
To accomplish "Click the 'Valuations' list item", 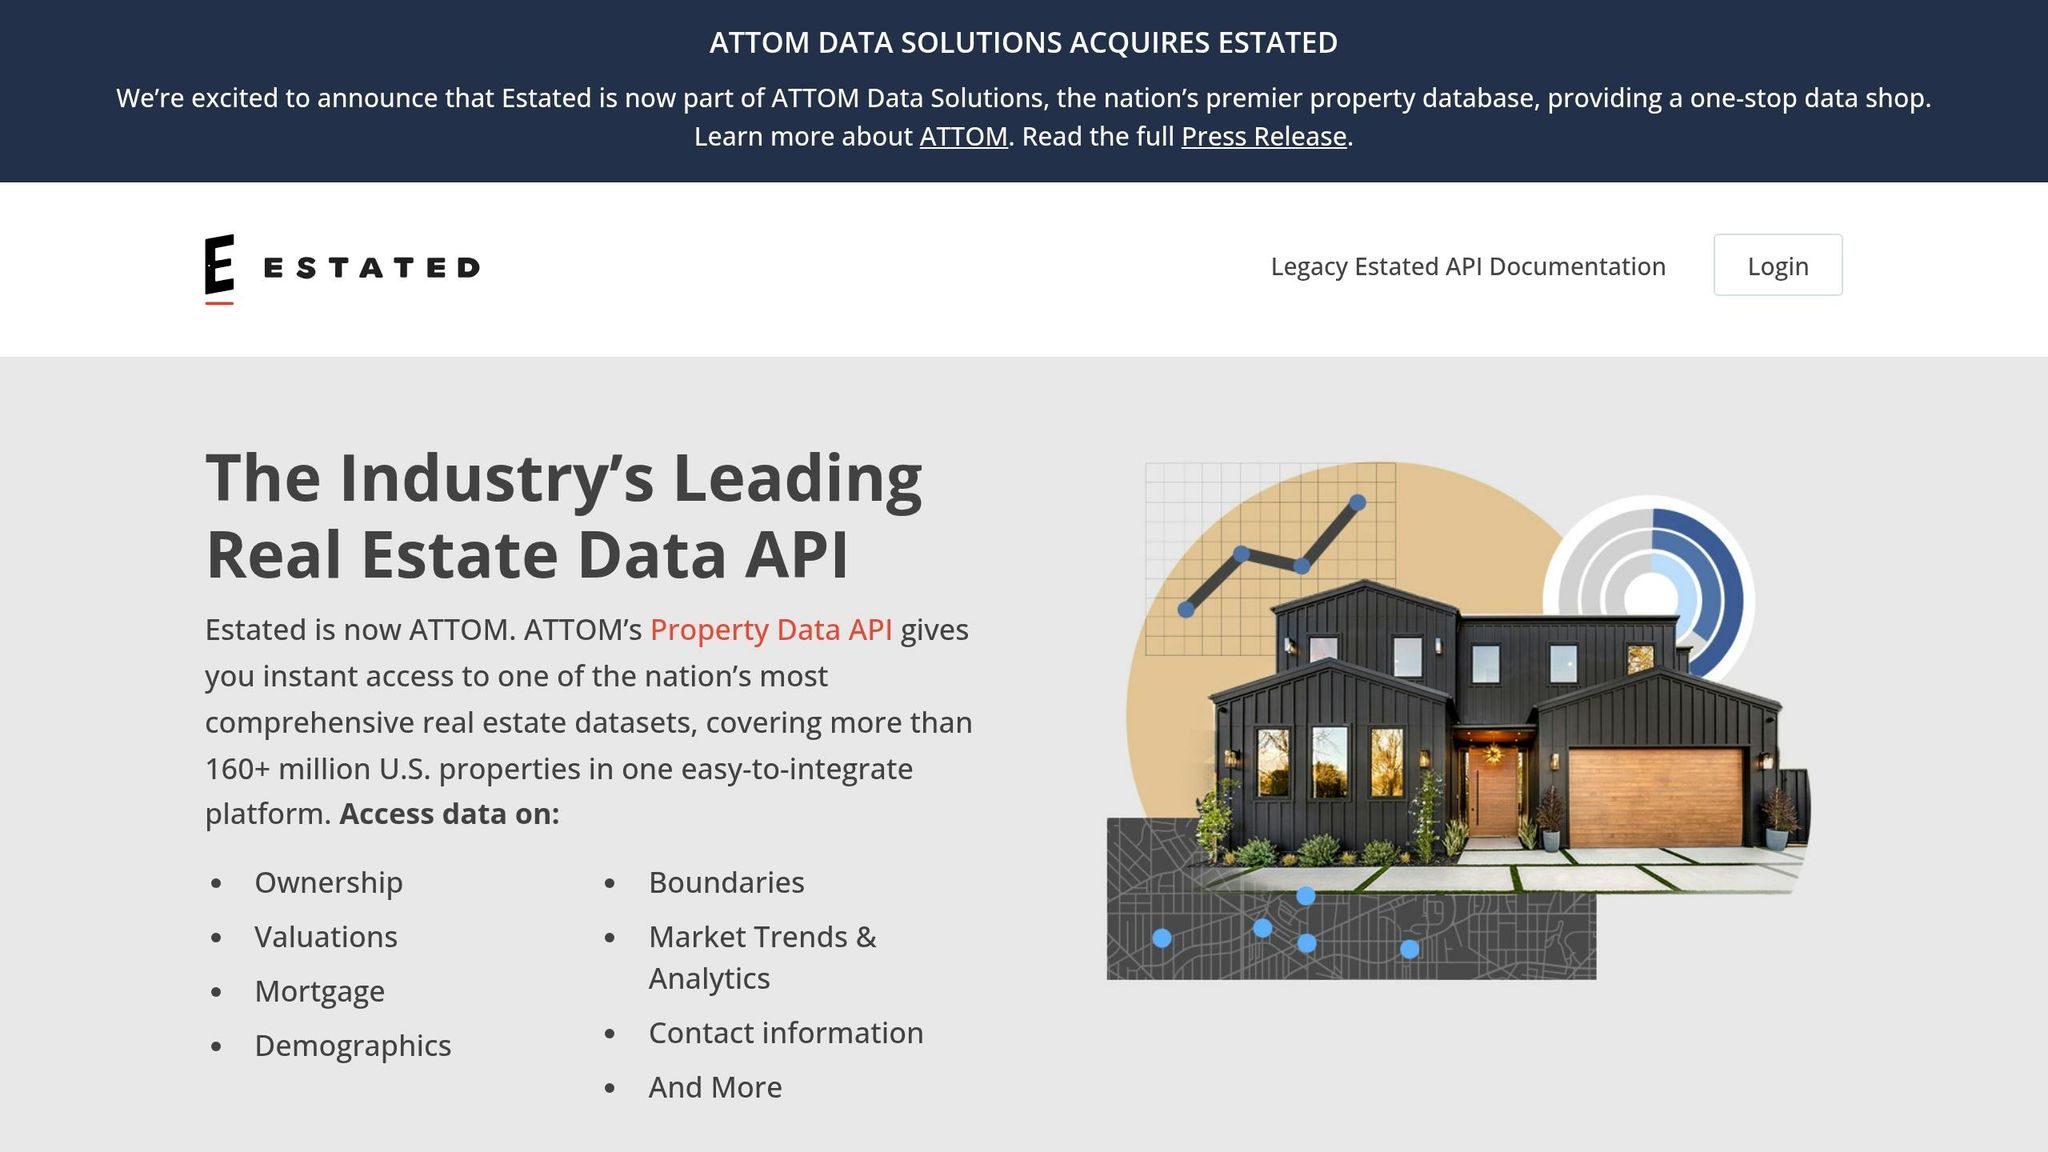I will click(x=326, y=937).
